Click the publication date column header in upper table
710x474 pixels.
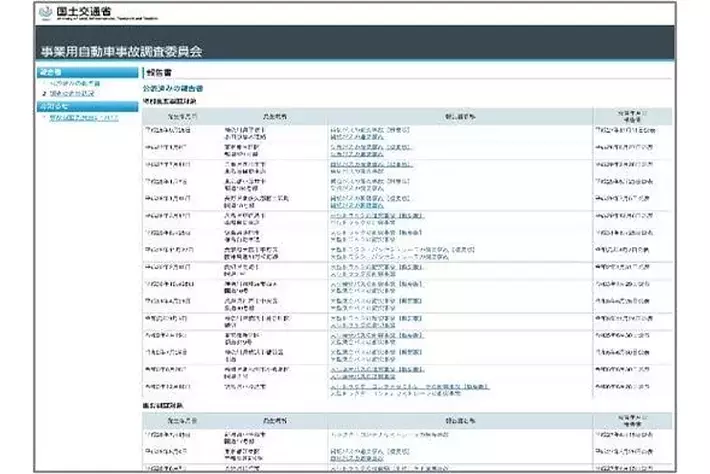634,115
